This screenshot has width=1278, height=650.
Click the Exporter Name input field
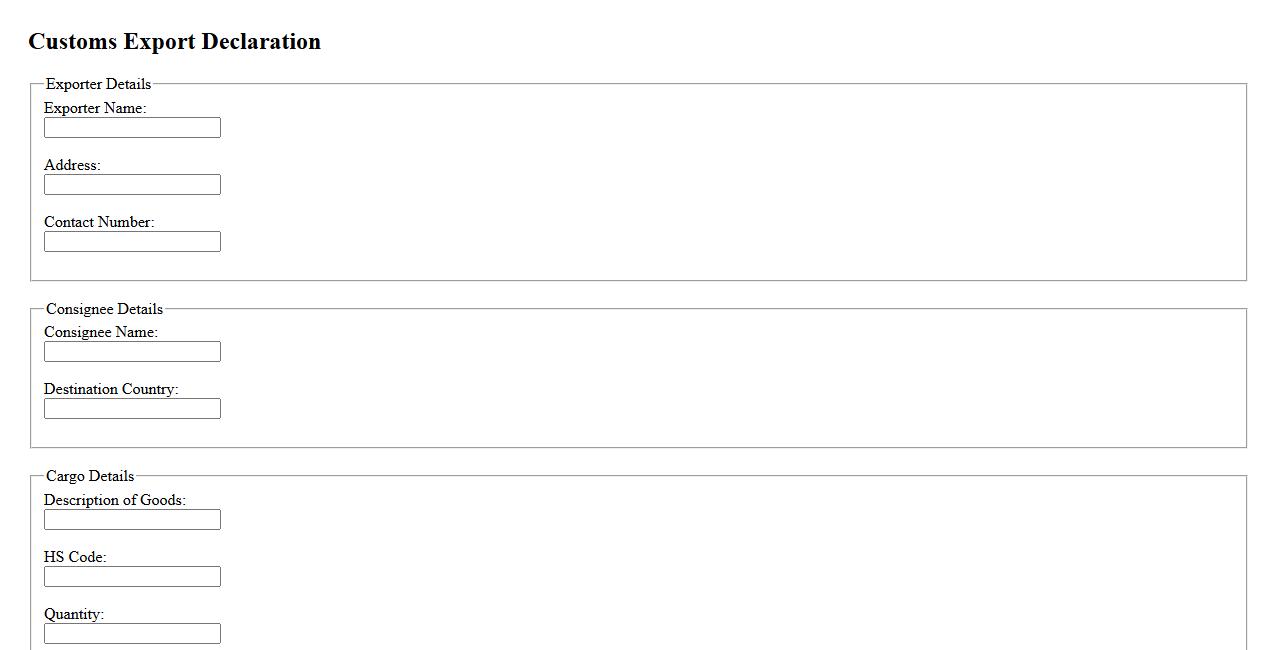(x=132, y=128)
